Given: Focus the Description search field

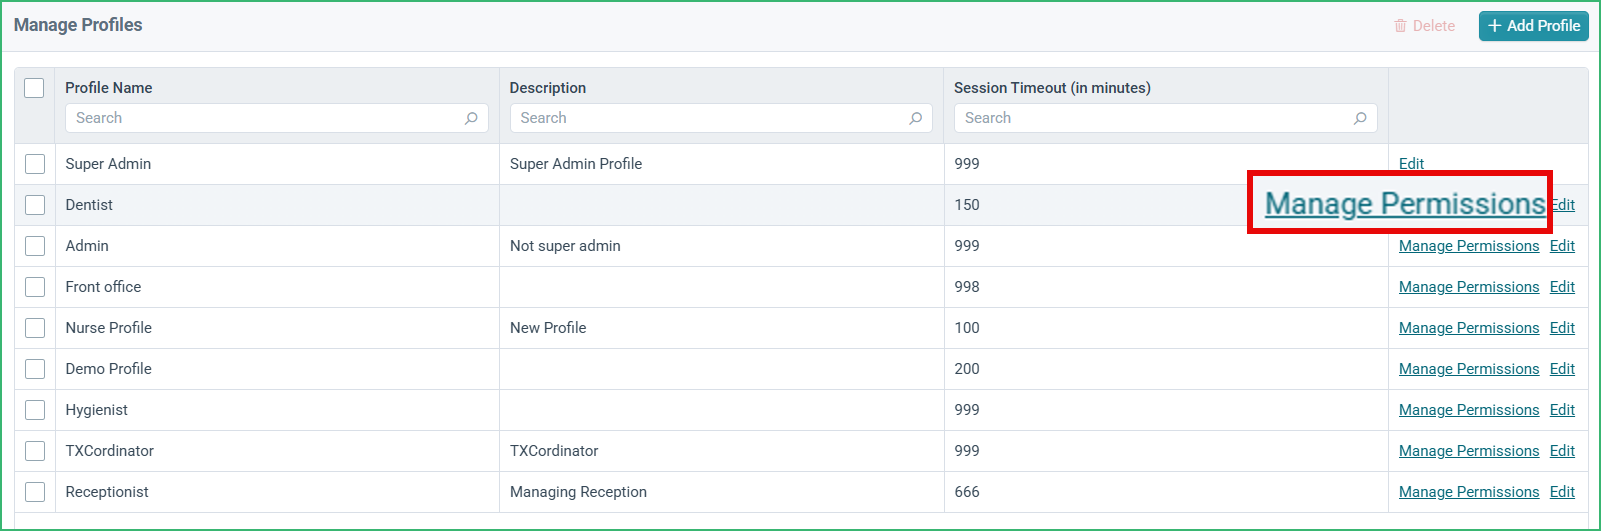Looking at the screenshot, I should (721, 118).
